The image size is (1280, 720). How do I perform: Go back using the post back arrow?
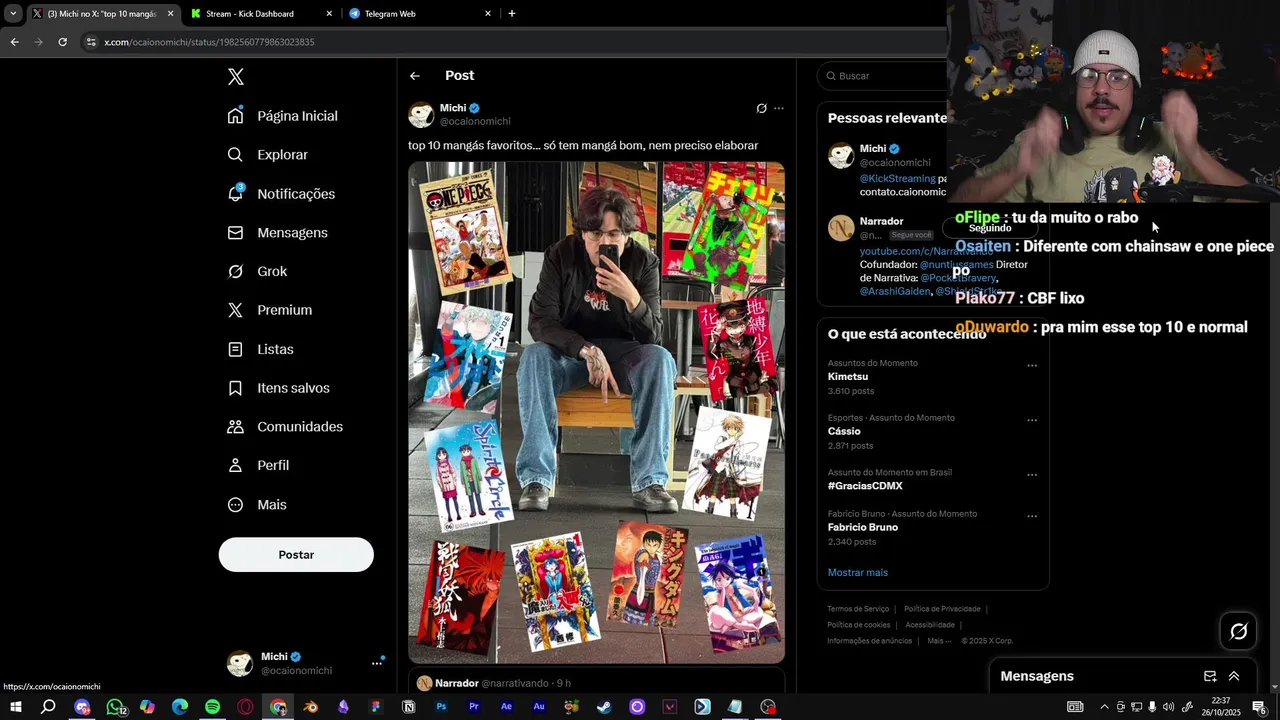[415, 76]
